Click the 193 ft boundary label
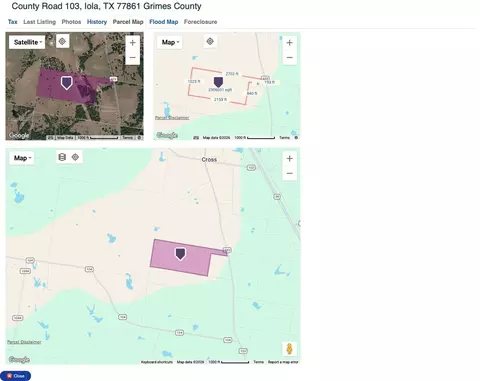Screen dimensions: 480x381 click(x=269, y=82)
